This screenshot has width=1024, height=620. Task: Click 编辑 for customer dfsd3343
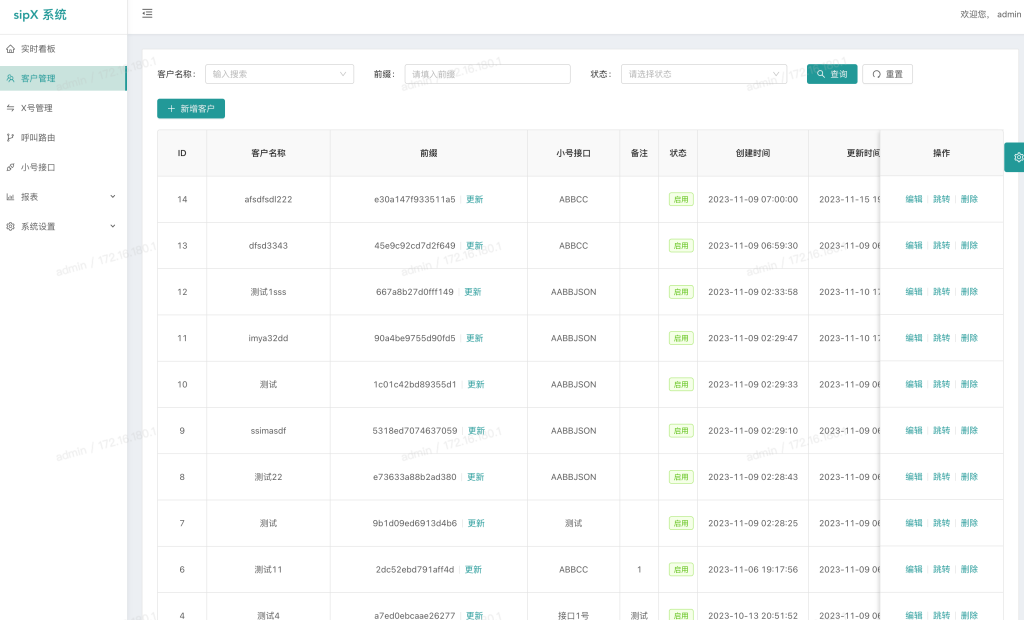[914, 246]
